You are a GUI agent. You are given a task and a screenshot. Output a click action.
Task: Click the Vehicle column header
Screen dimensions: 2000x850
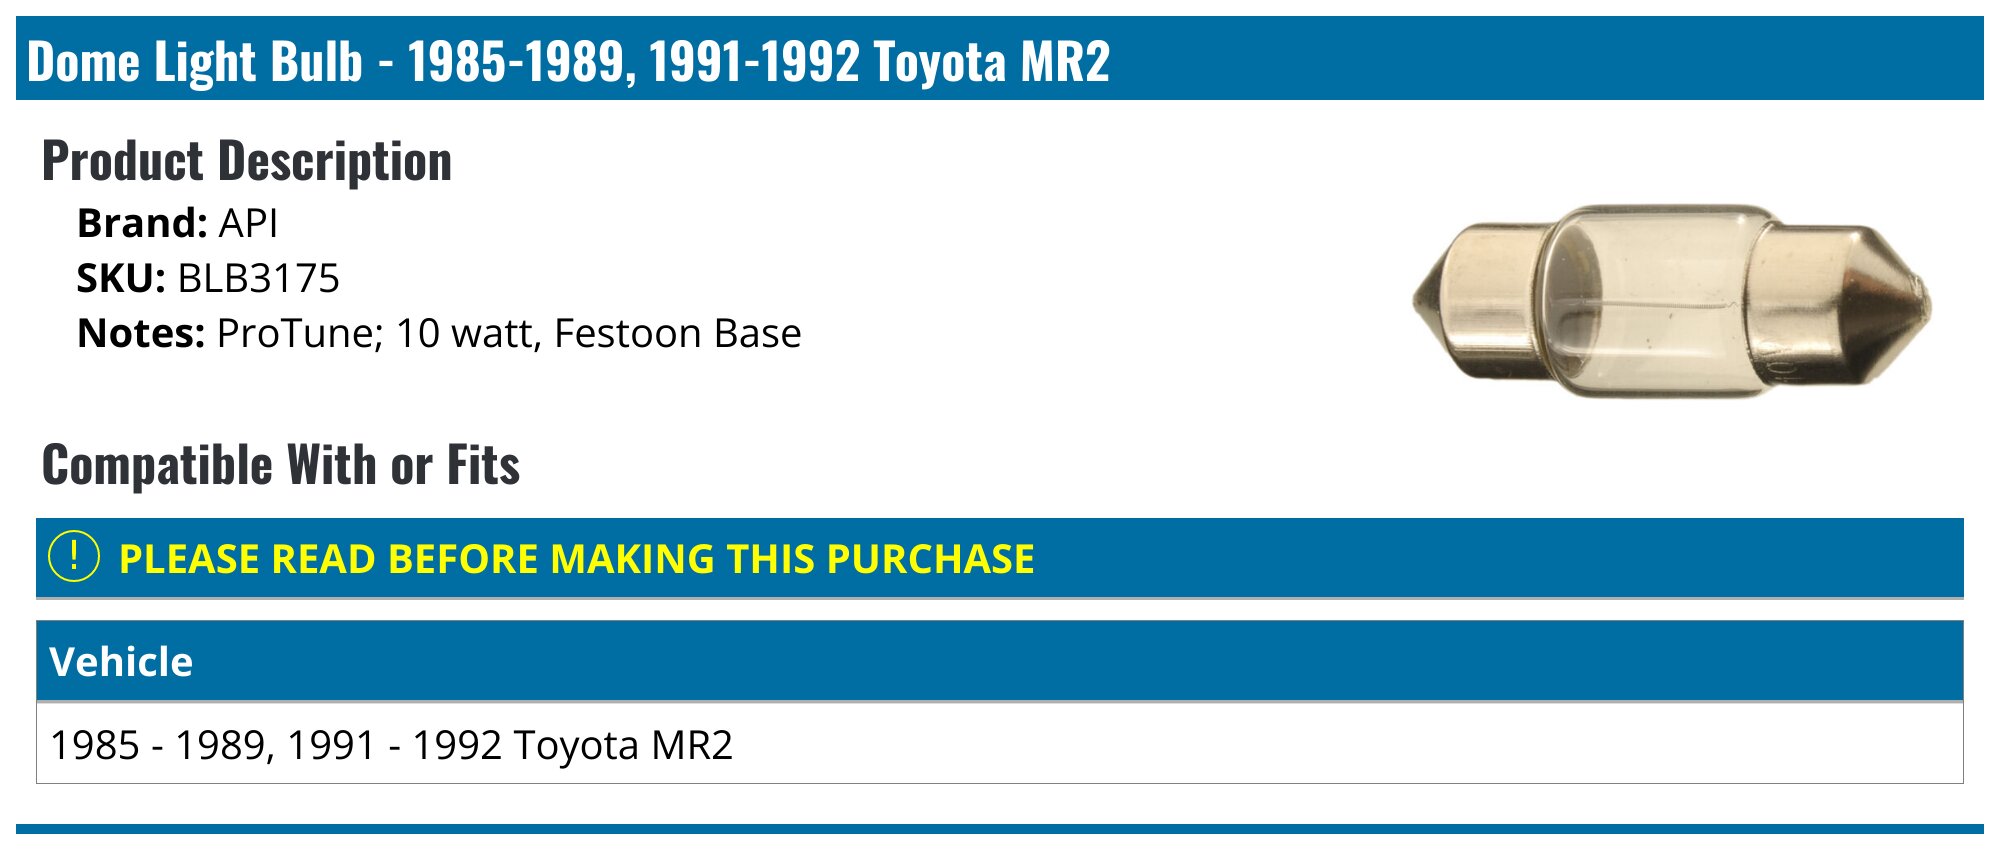[x=121, y=662]
